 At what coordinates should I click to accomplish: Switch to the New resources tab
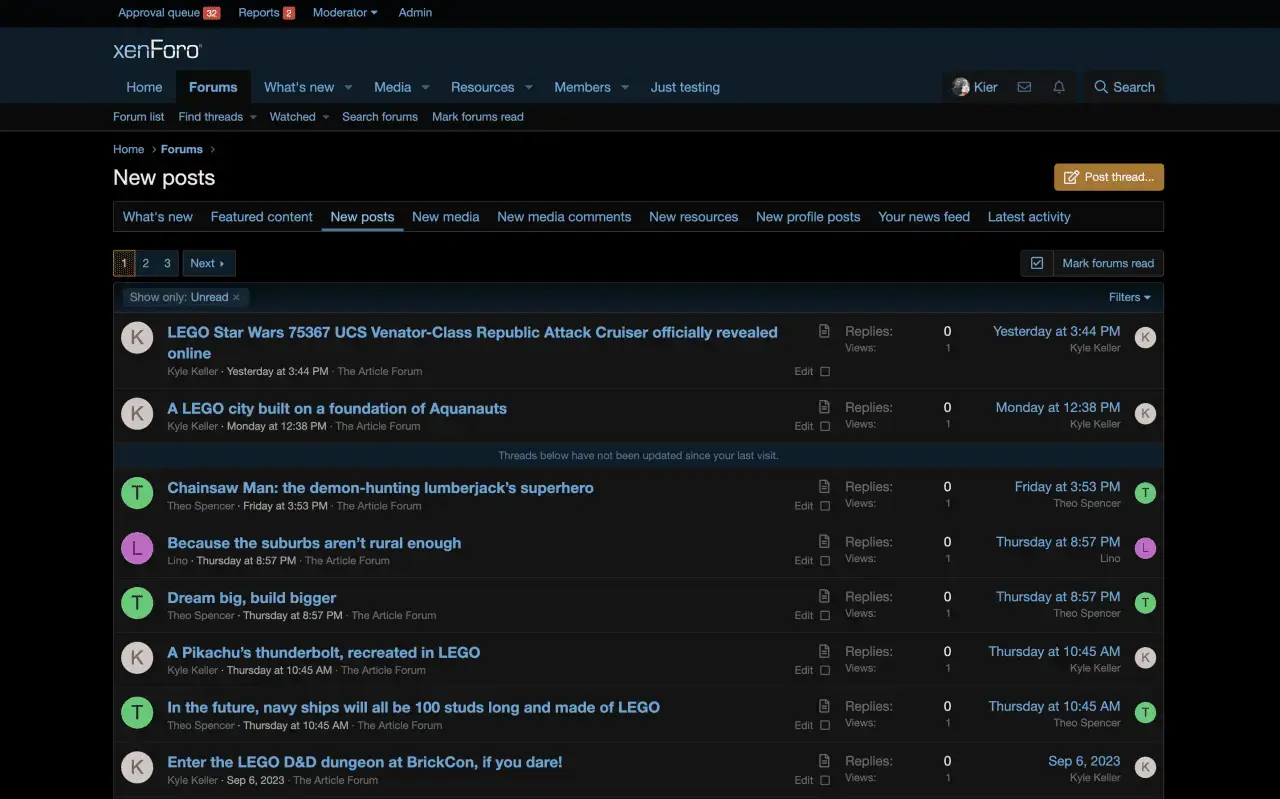[x=693, y=217]
